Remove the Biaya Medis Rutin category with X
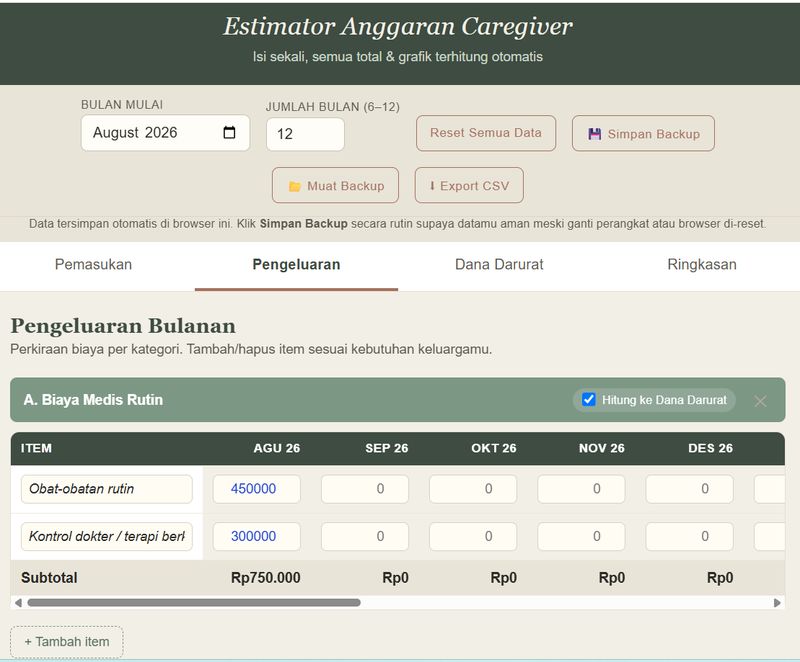Image resolution: width=800 pixels, height=662 pixels. point(760,401)
